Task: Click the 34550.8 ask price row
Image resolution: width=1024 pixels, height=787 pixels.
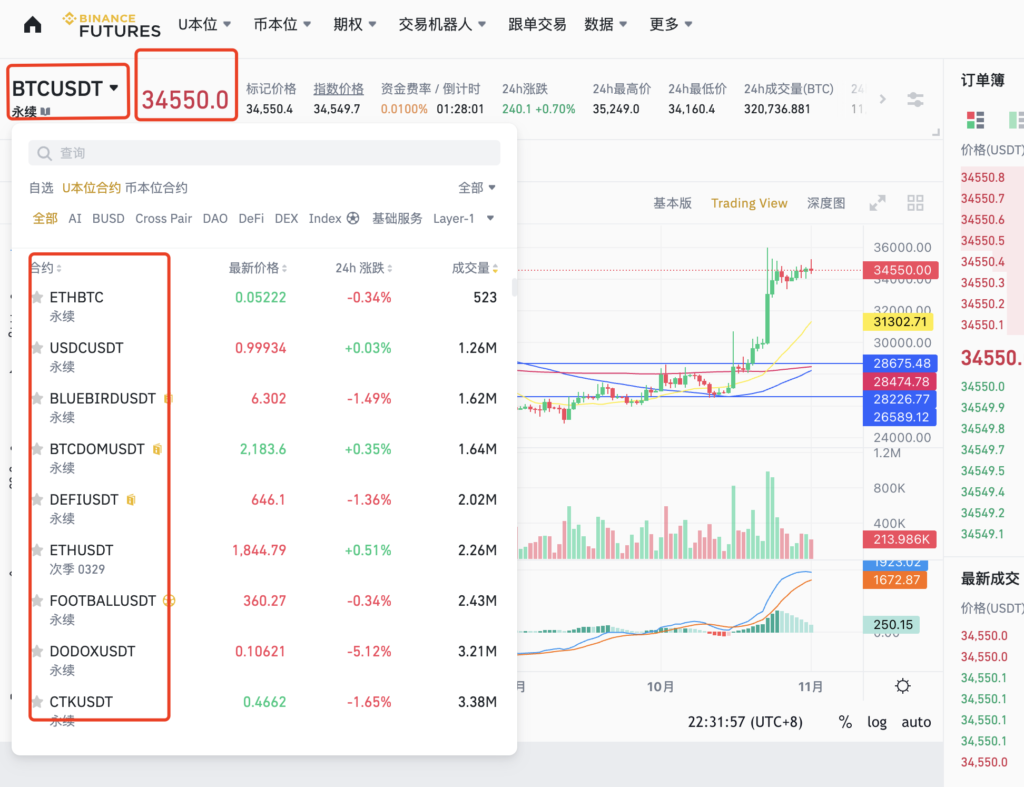Action: [991, 177]
